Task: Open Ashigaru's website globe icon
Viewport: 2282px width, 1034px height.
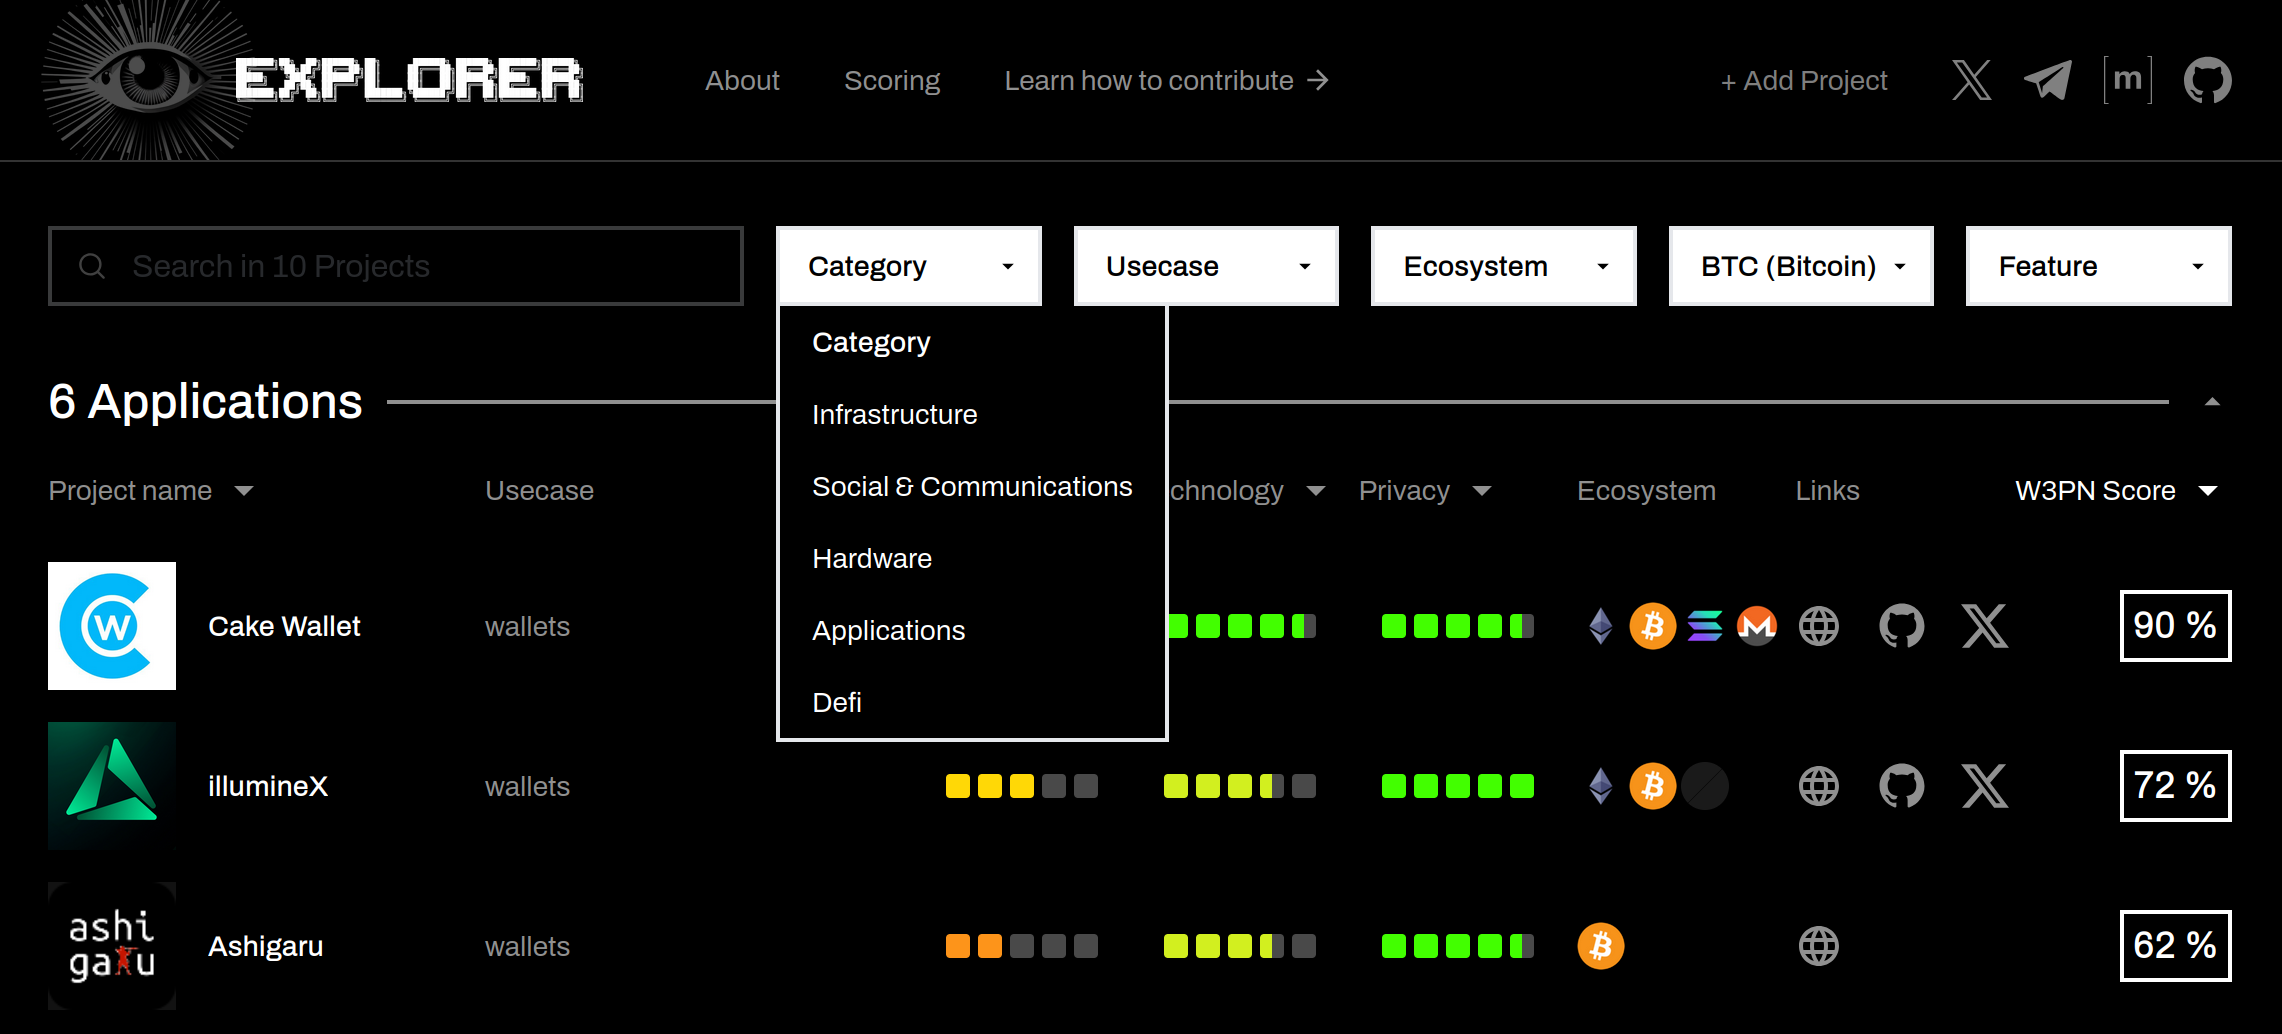Action: (x=1819, y=946)
